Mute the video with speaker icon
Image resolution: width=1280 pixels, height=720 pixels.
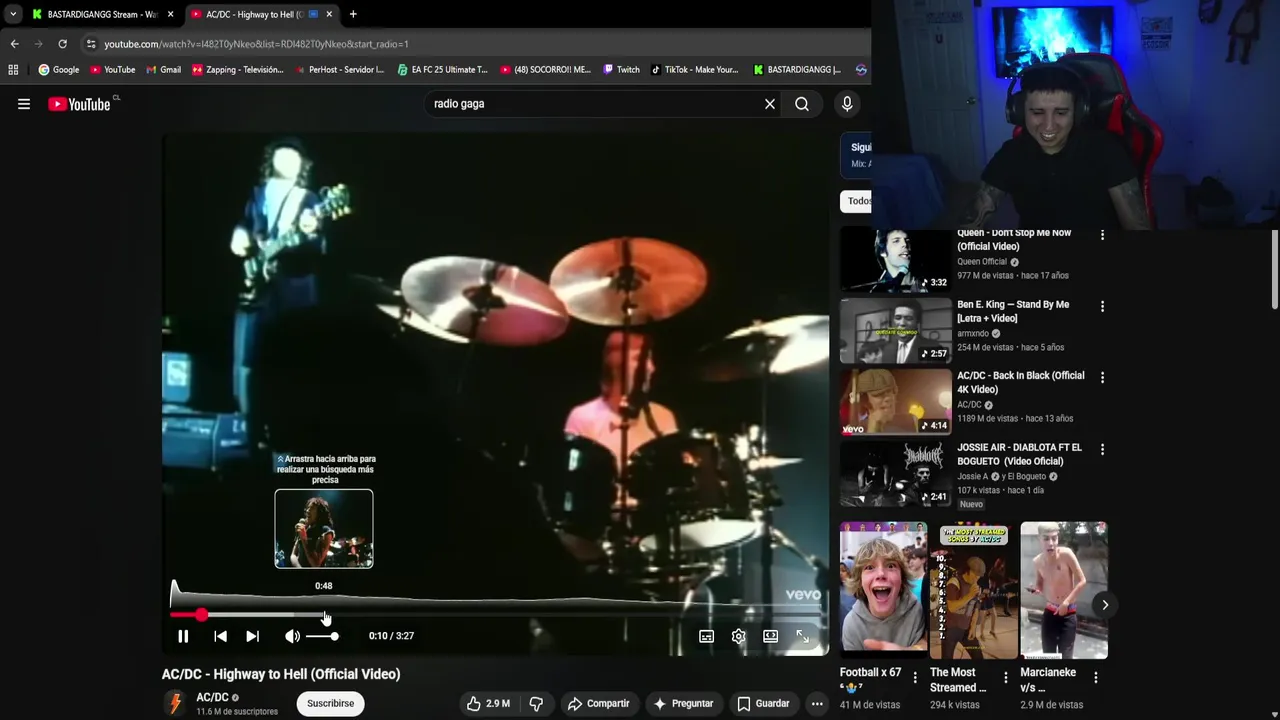click(x=292, y=636)
